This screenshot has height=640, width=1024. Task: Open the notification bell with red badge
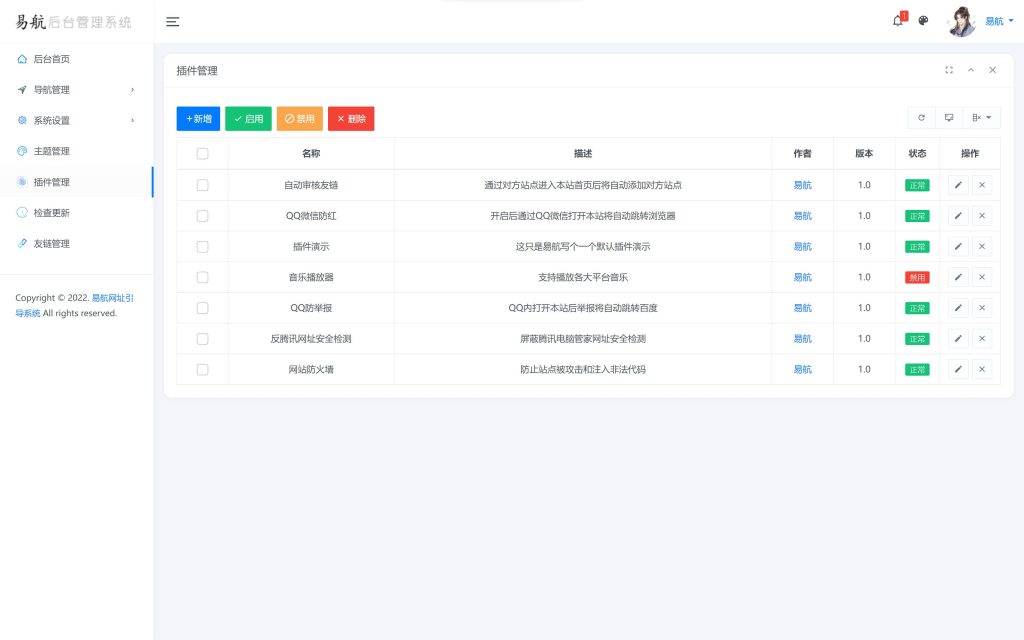[897, 20]
